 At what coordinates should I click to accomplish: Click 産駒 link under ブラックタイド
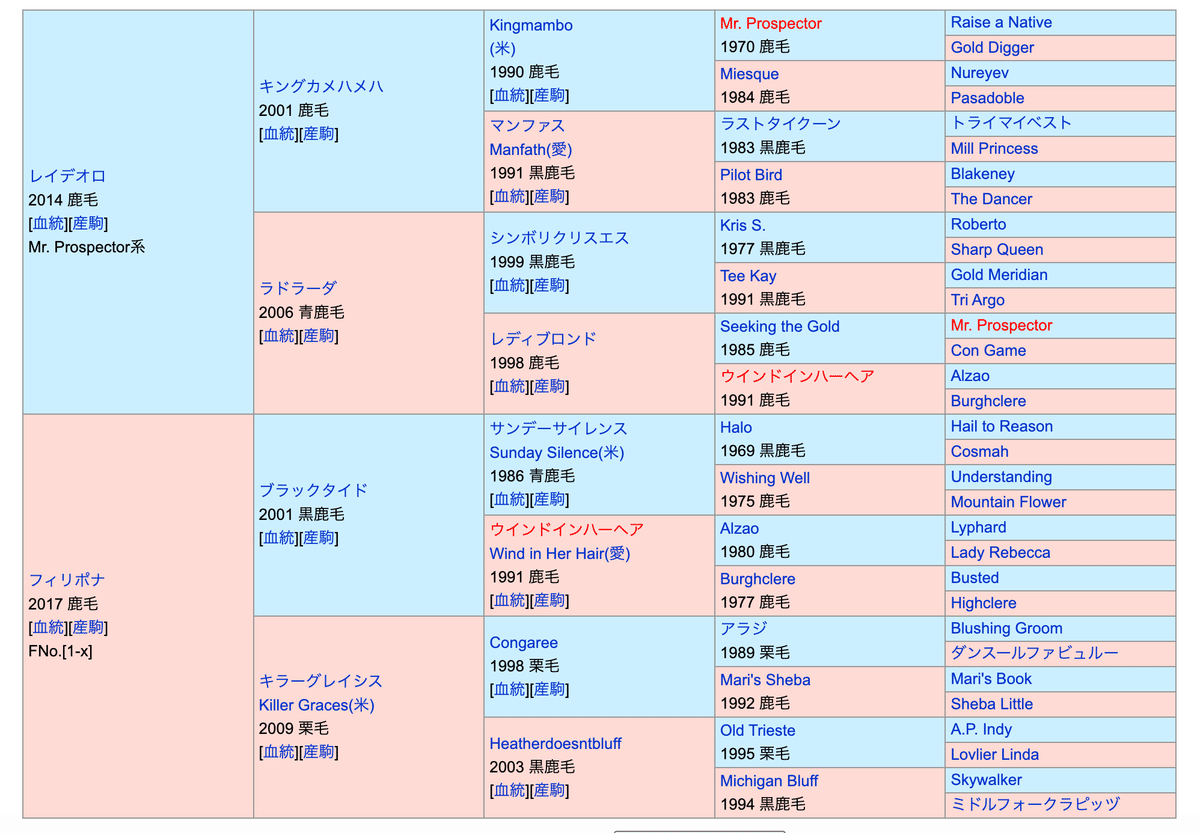tap(319, 538)
